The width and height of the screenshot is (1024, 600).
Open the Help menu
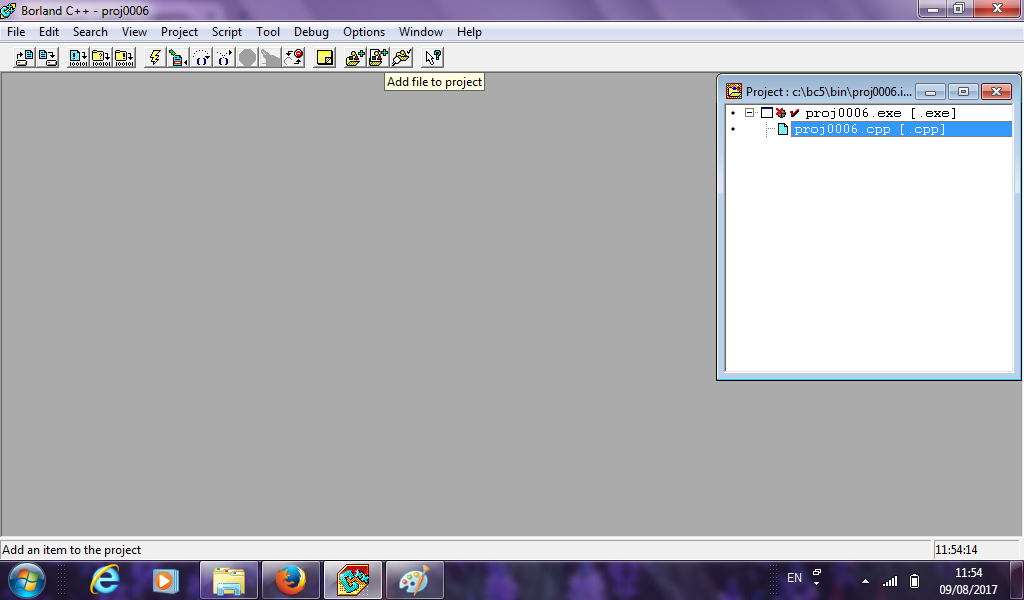click(469, 31)
